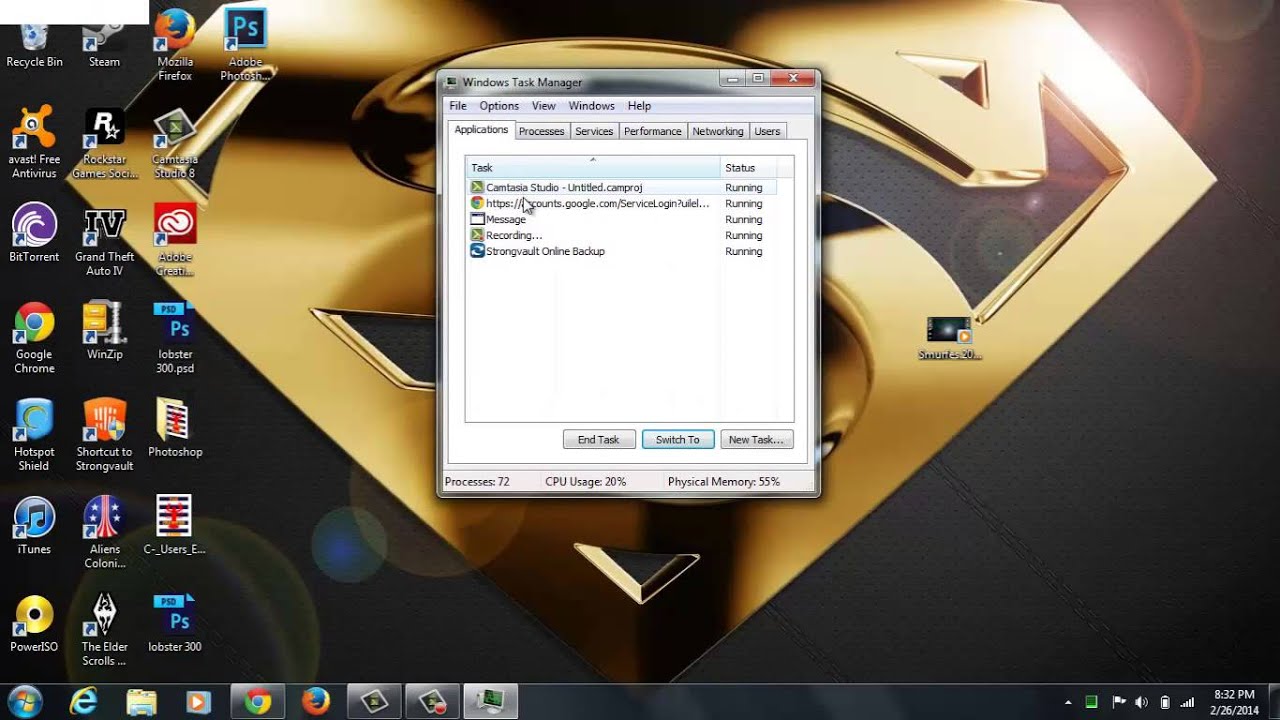Open the Recycle Bin desktop icon

[34, 40]
